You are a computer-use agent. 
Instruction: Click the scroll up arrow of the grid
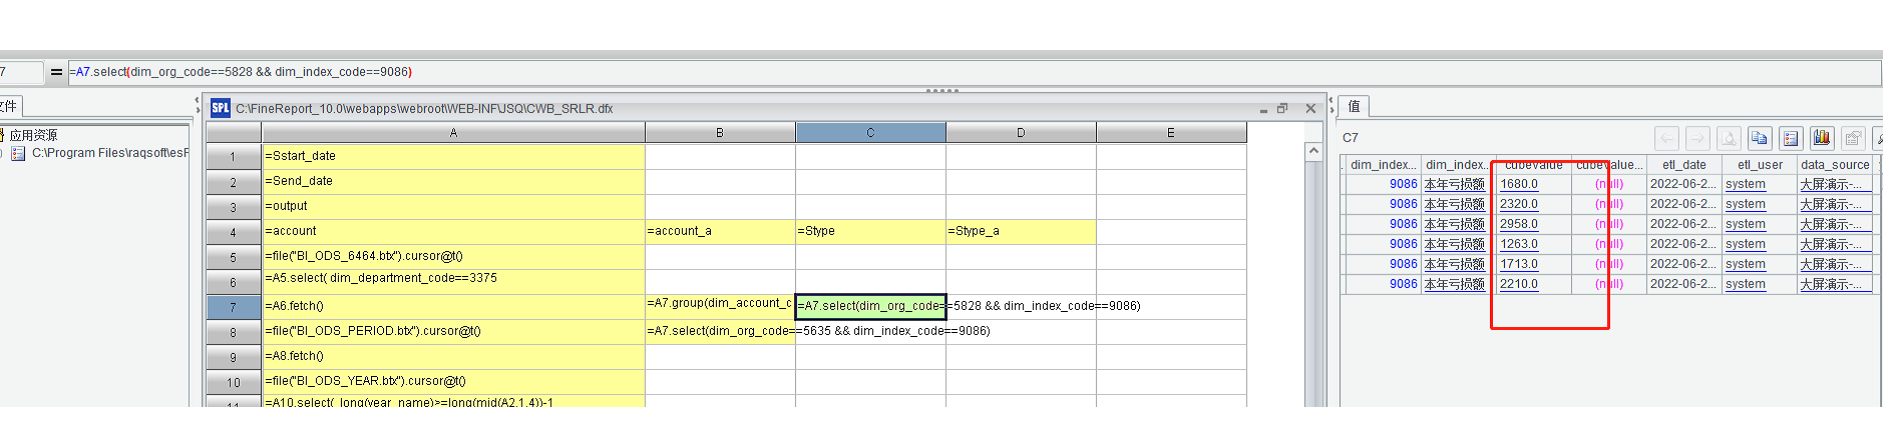pyautogui.click(x=1314, y=151)
